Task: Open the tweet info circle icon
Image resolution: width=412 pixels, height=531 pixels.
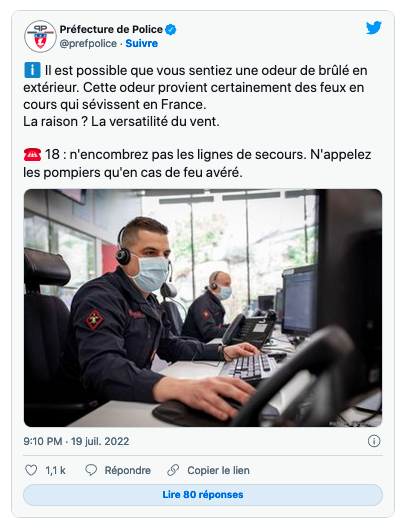Action: 374,441
